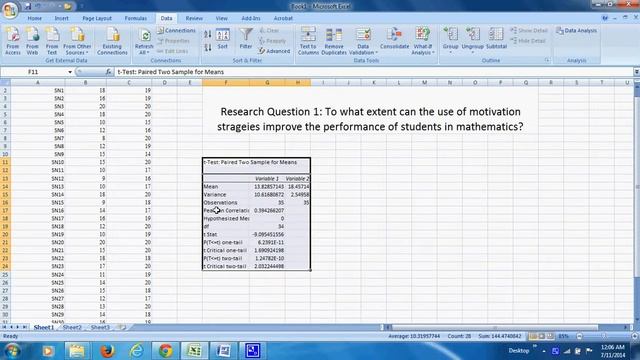Go to next sheet tab arrow

click(x=18, y=327)
